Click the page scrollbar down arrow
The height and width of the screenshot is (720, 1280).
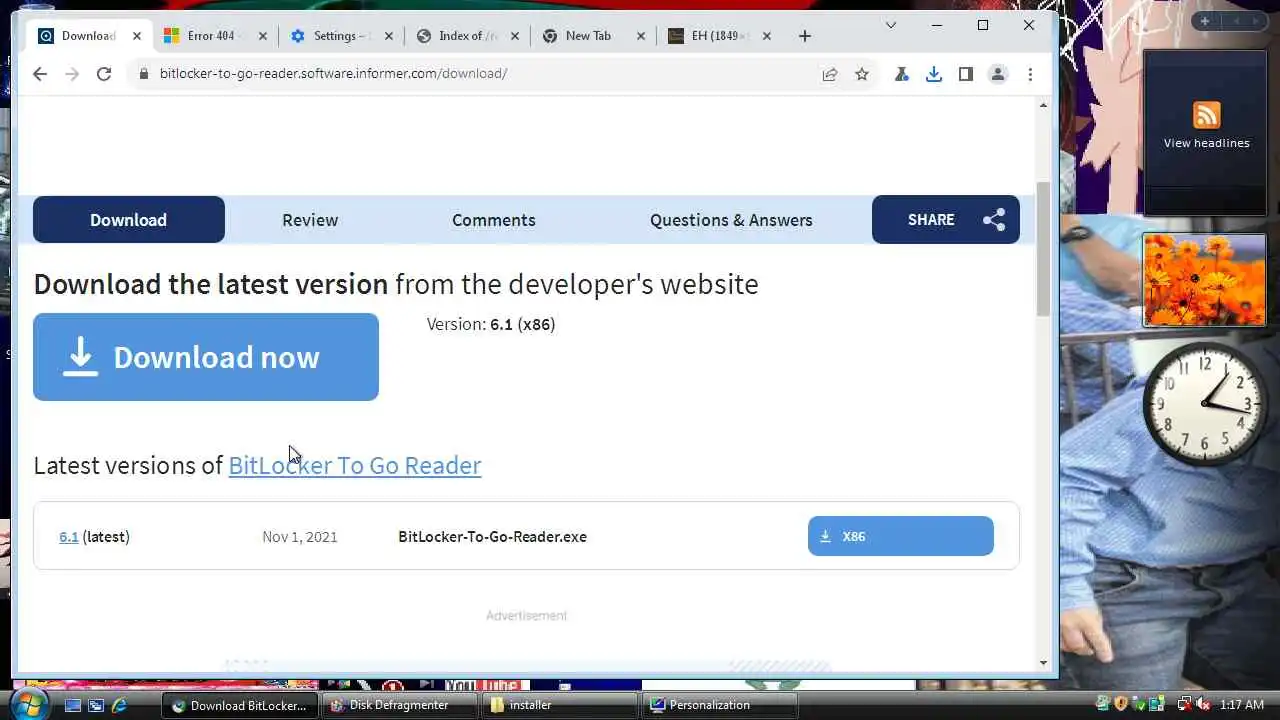tap(1043, 662)
